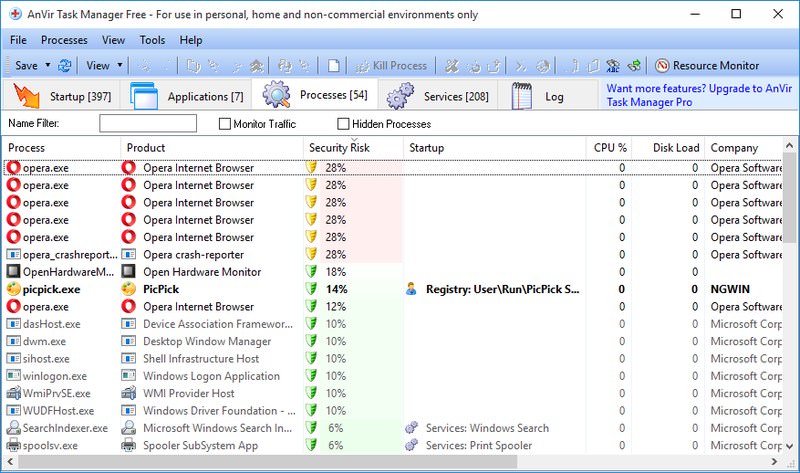Expand the Save dropdown arrow
800x473 pixels.
coord(48,65)
